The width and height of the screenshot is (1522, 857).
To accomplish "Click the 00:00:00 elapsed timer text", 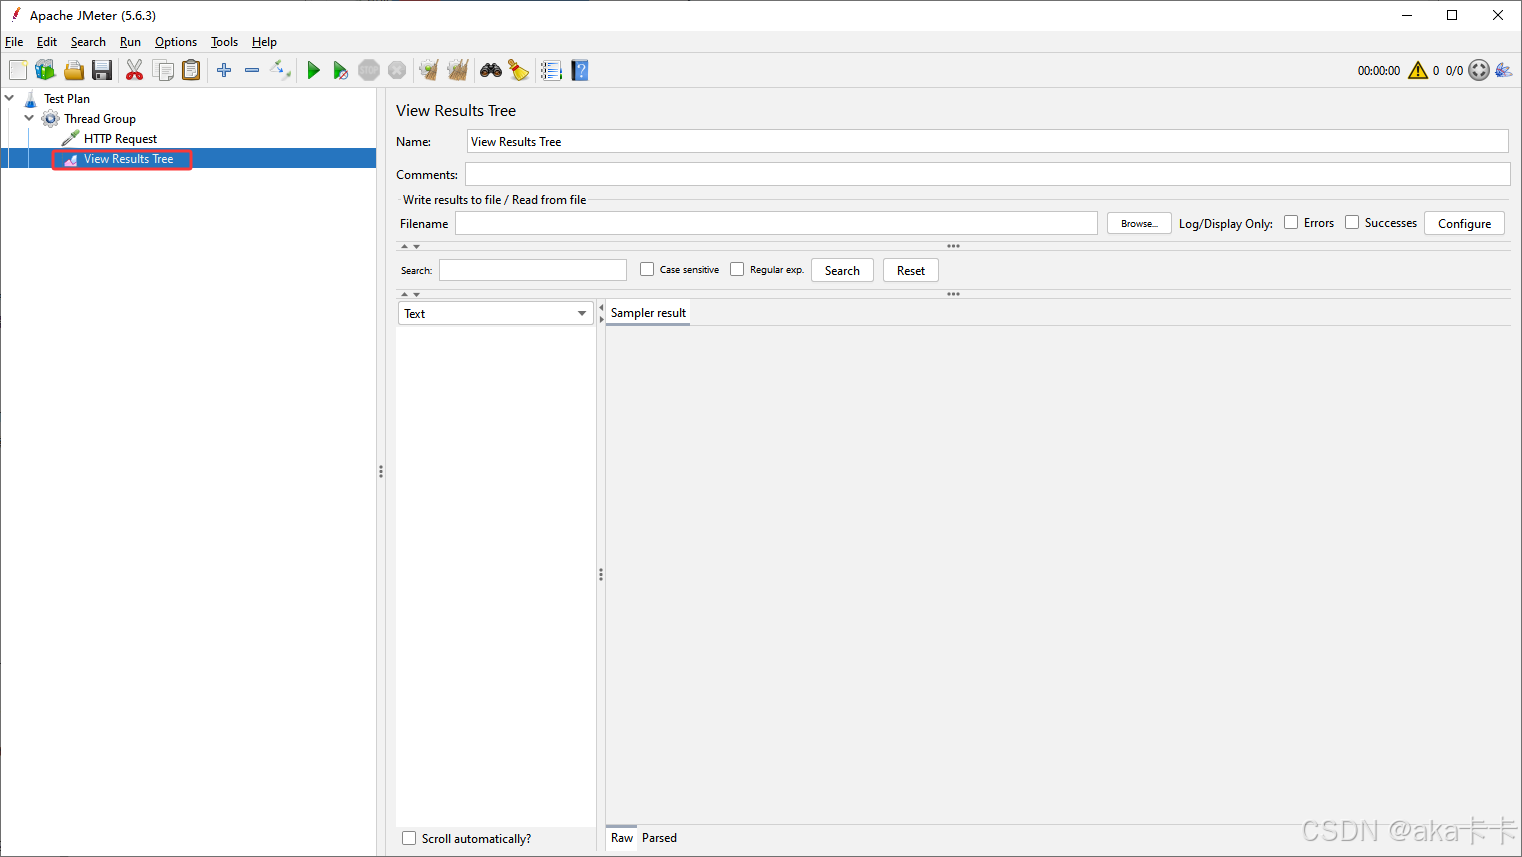I will pos(1379,70).
